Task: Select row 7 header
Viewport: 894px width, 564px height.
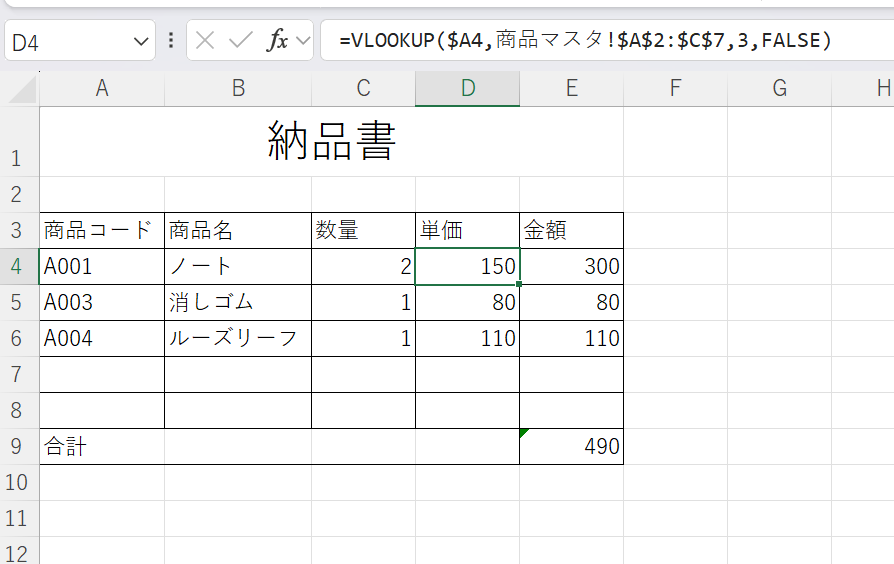Action: [x=17, y=374]
